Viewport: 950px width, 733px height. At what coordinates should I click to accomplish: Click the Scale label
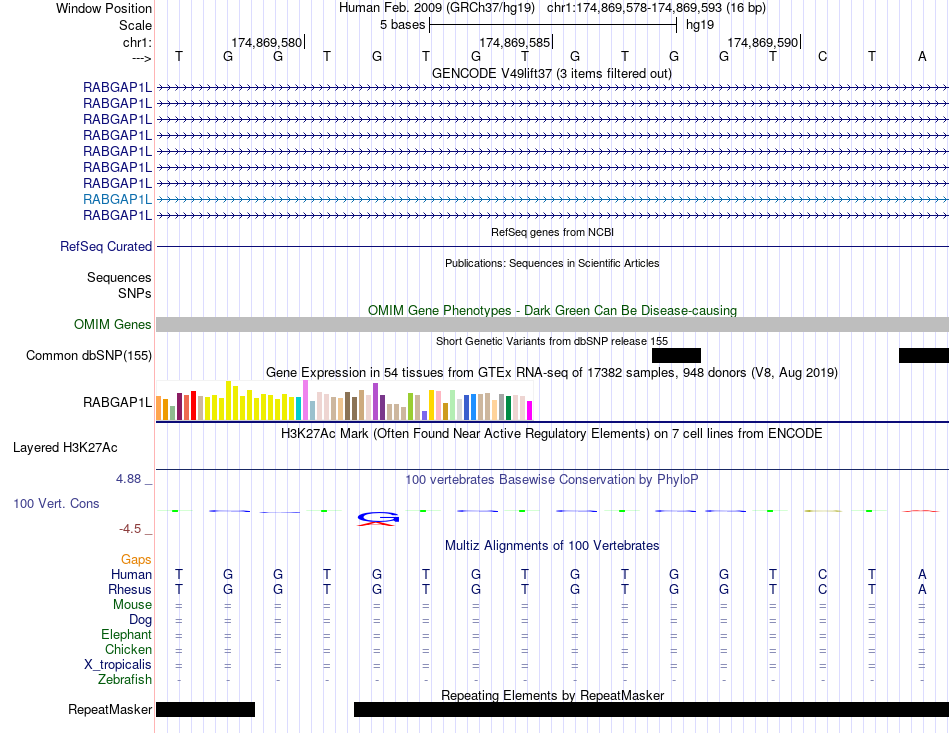click(x=135, y=25)
